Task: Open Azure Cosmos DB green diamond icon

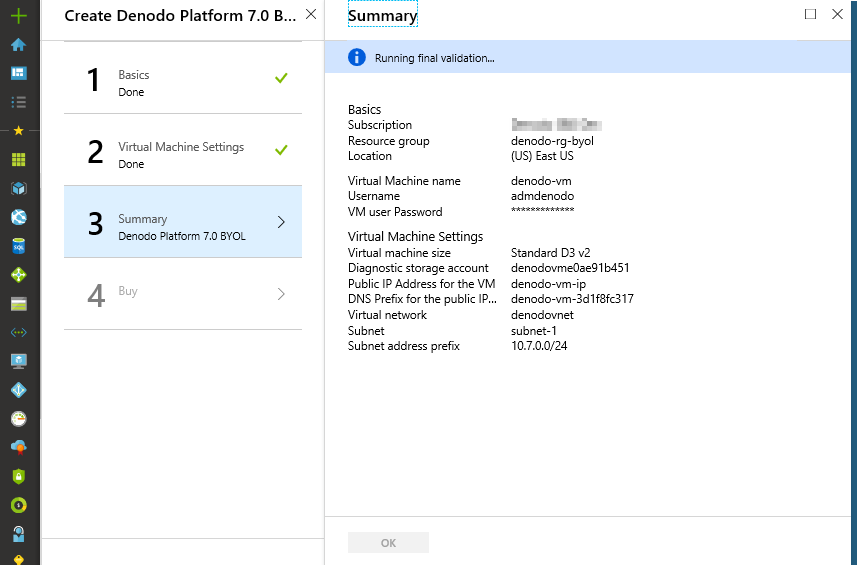Action: 19,275
